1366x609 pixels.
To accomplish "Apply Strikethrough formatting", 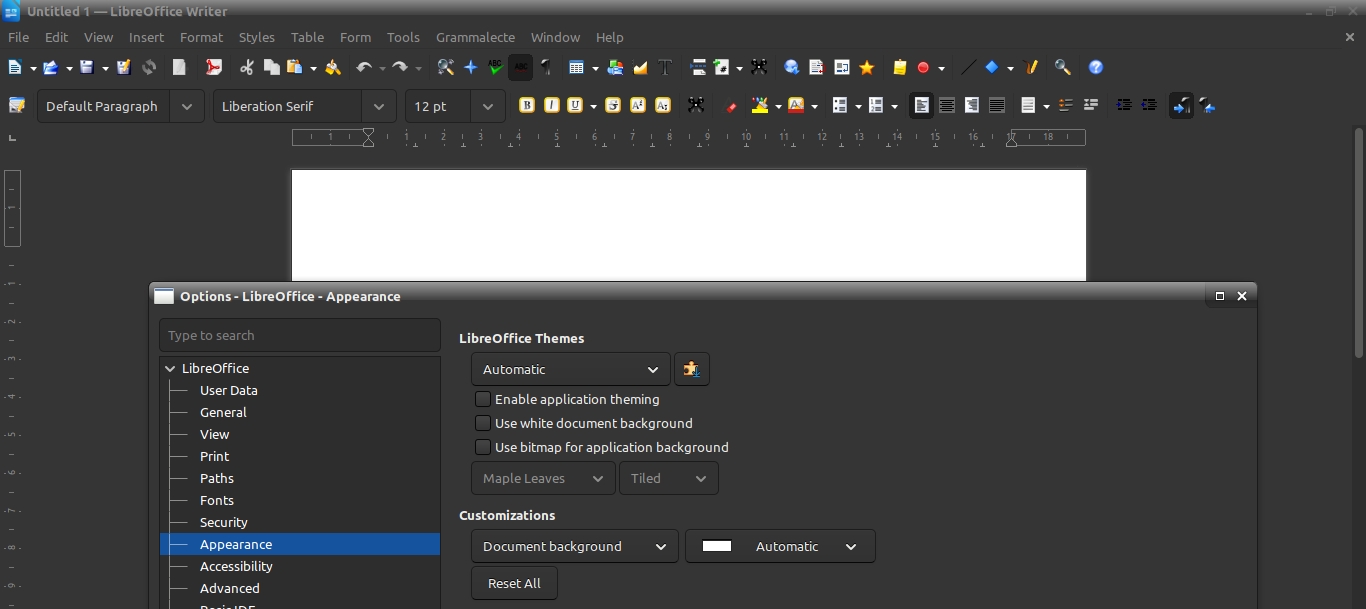I will (x=613, y=105).
